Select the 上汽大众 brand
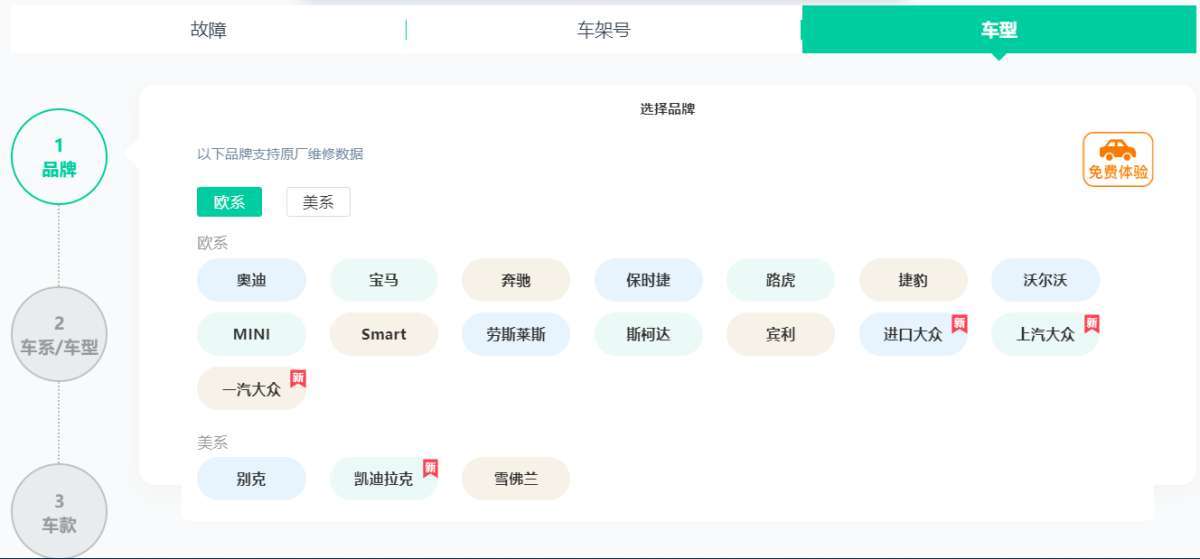Screen dimensions: 1200x559 pos(1045,334)
